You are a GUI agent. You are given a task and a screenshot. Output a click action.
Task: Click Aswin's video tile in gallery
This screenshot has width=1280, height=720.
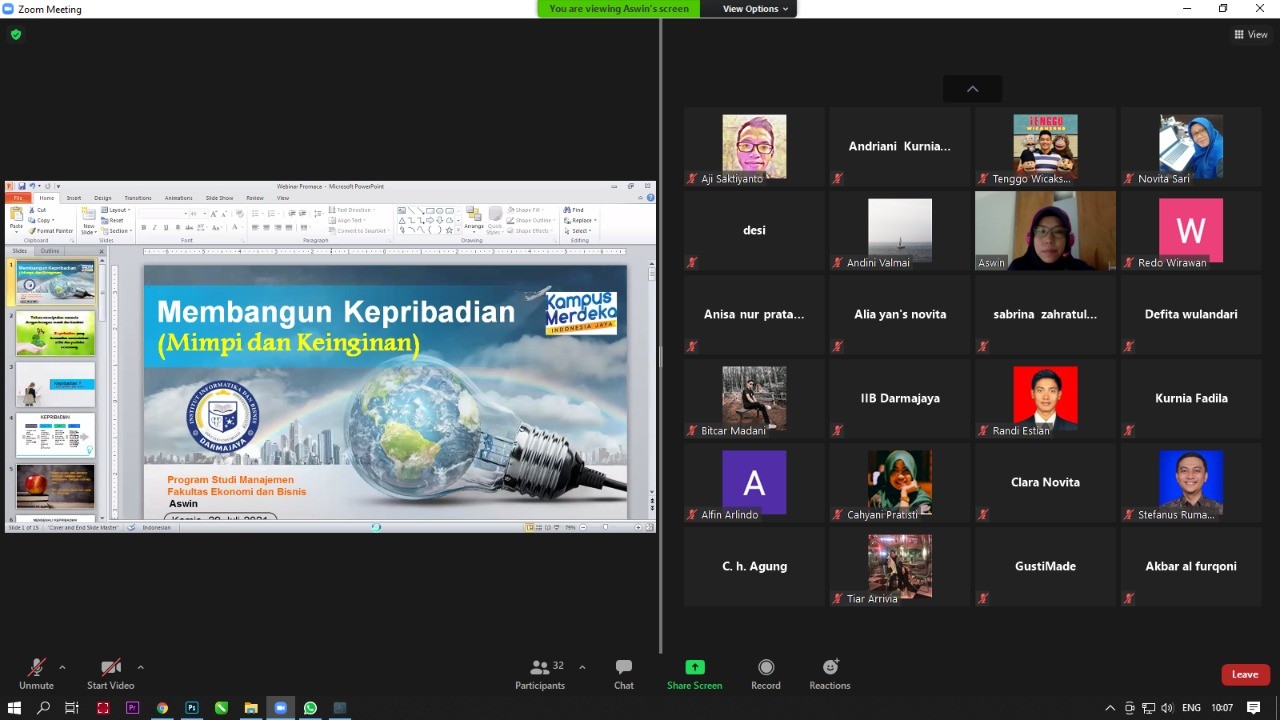[x=1045, y=230]
